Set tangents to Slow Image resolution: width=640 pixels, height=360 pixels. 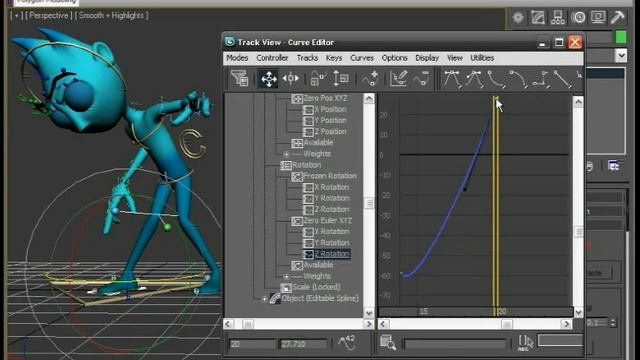point(518,79)
